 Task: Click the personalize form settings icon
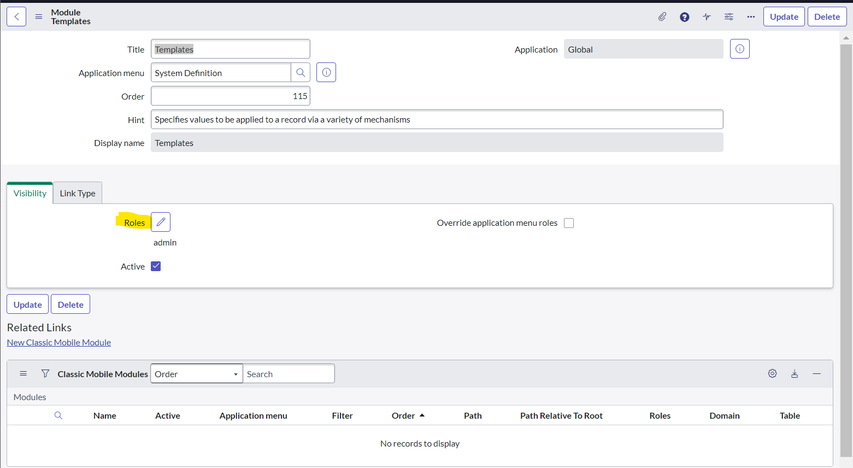click(x=729, y=17)
